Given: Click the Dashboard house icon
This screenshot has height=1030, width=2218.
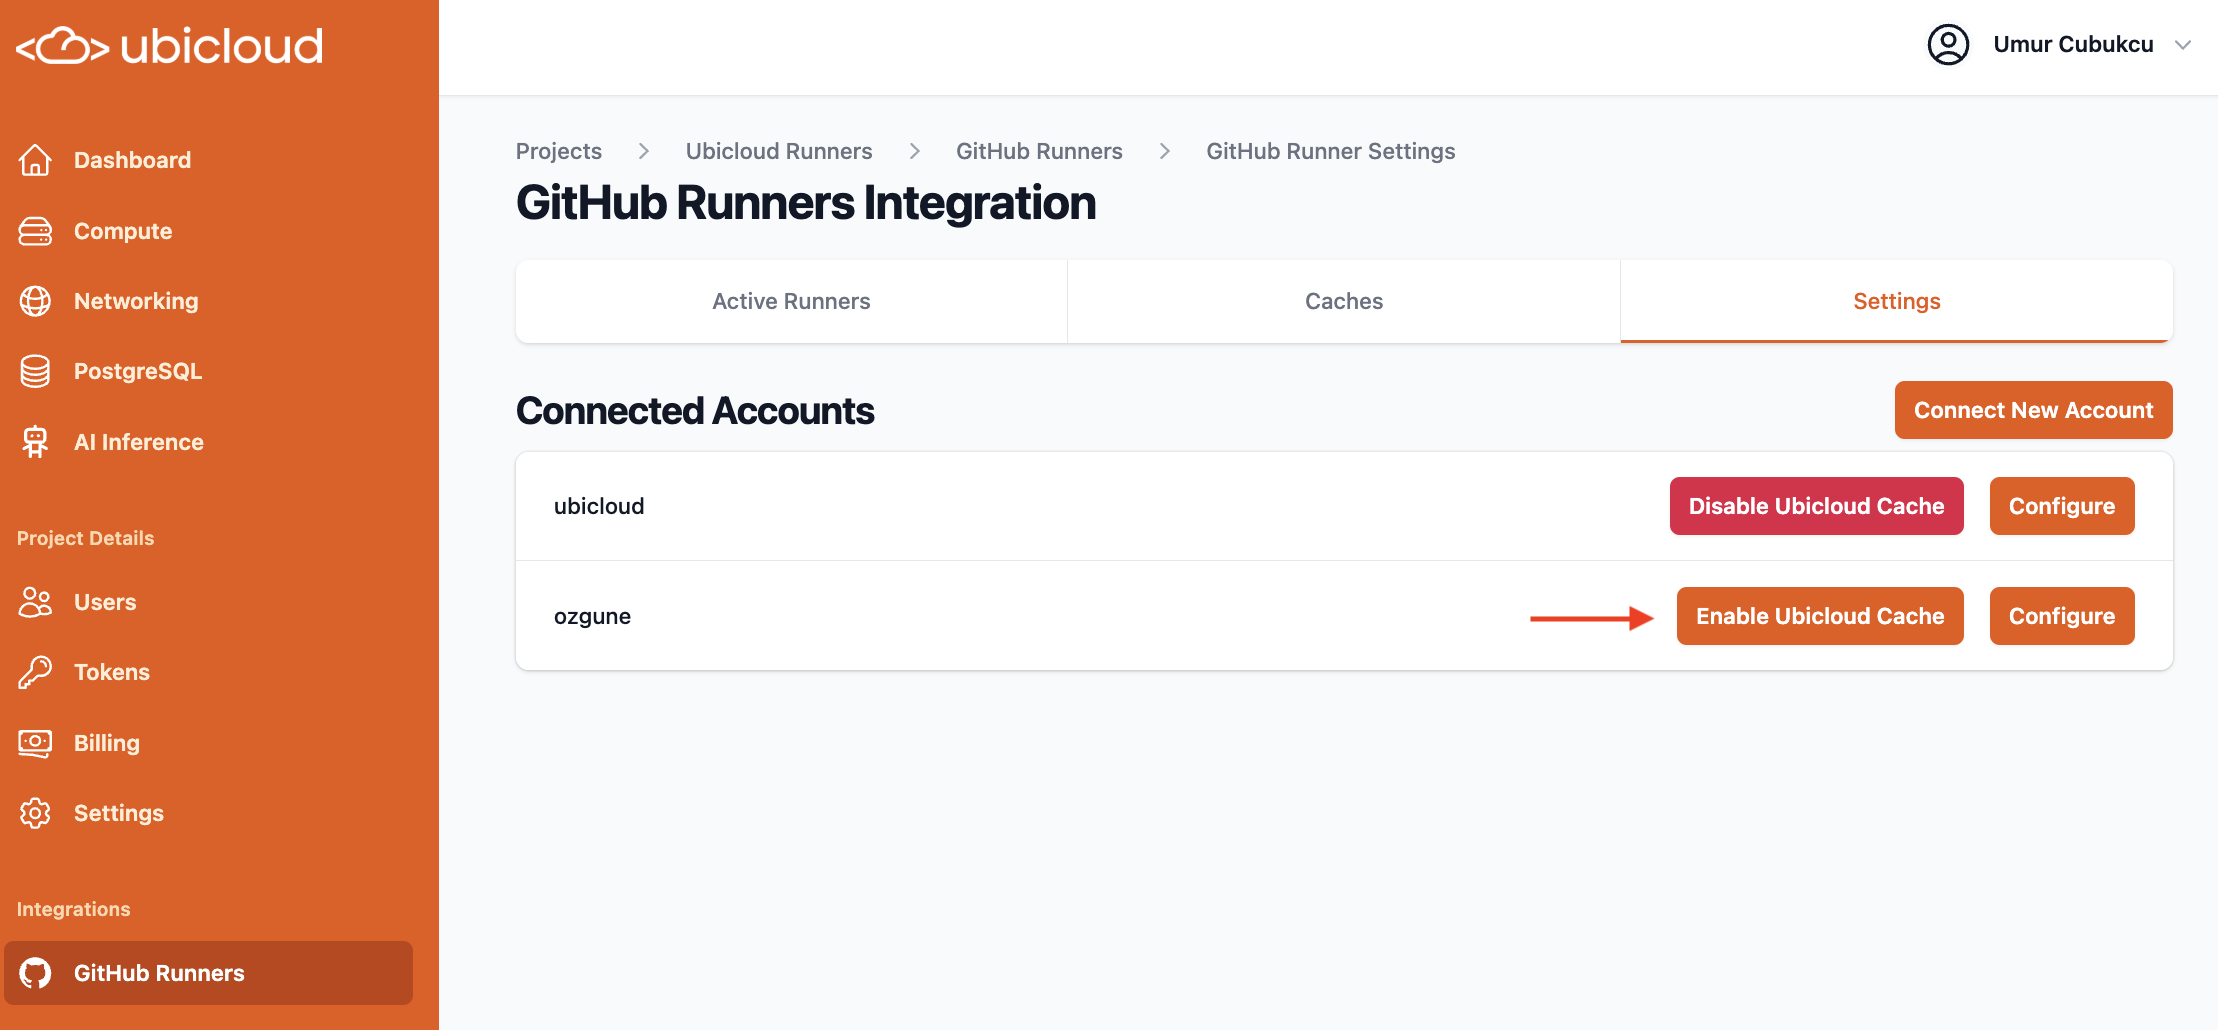Looking at the screenshot, I should click(35, 160).
